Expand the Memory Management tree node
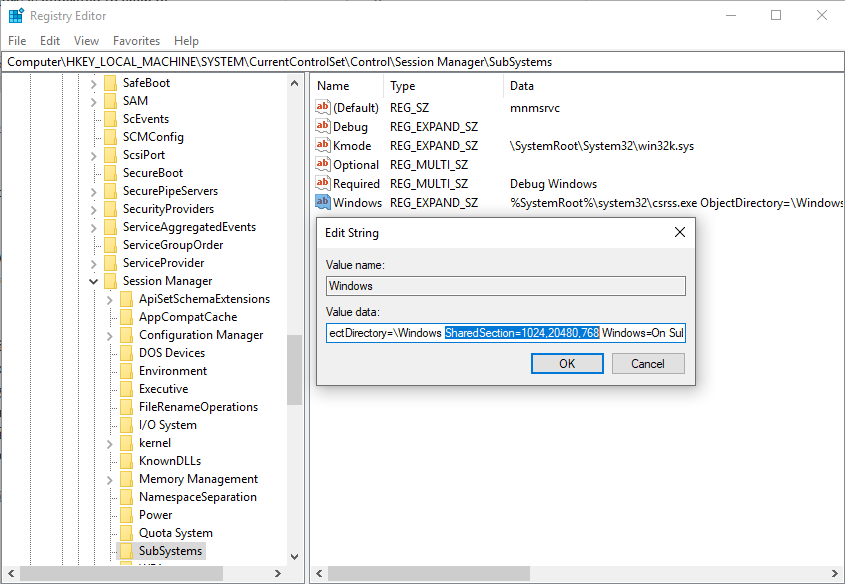 tap(109, 479)
